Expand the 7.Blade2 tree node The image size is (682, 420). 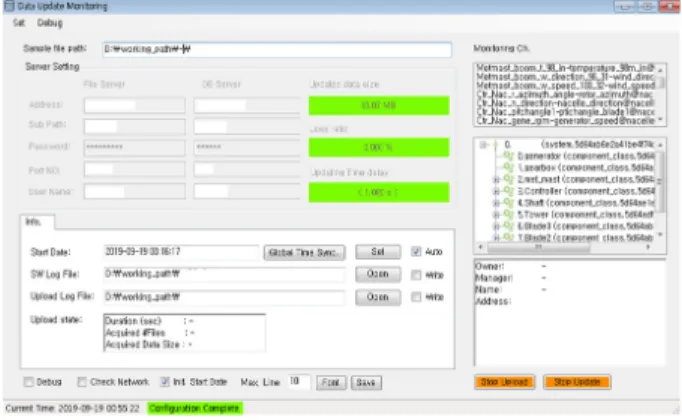pos(496,237)
